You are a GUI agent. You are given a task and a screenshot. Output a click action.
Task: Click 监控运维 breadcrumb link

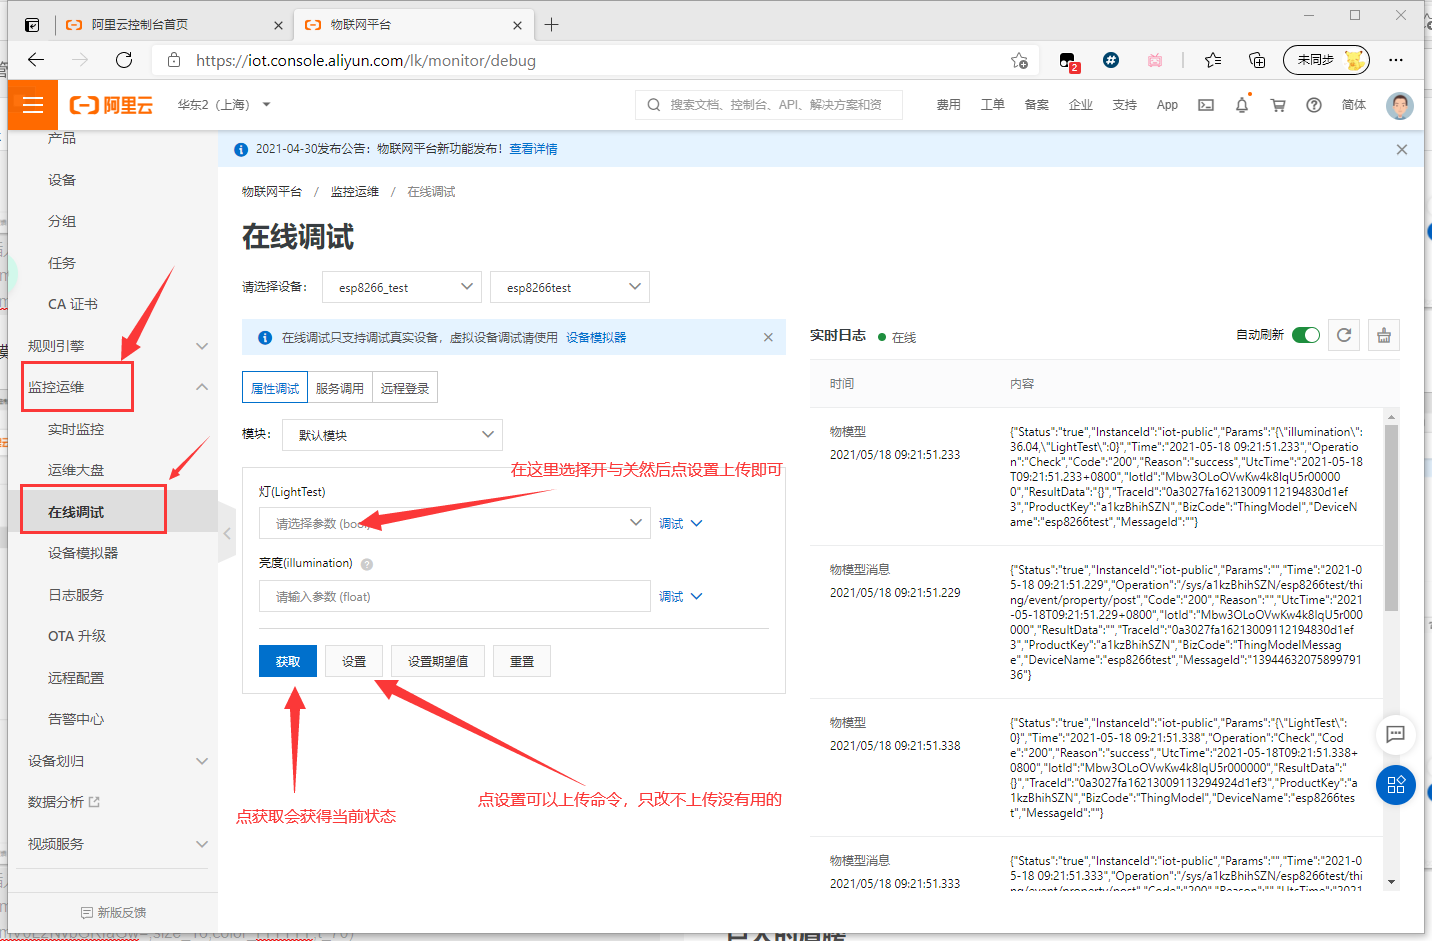[355, 192]
